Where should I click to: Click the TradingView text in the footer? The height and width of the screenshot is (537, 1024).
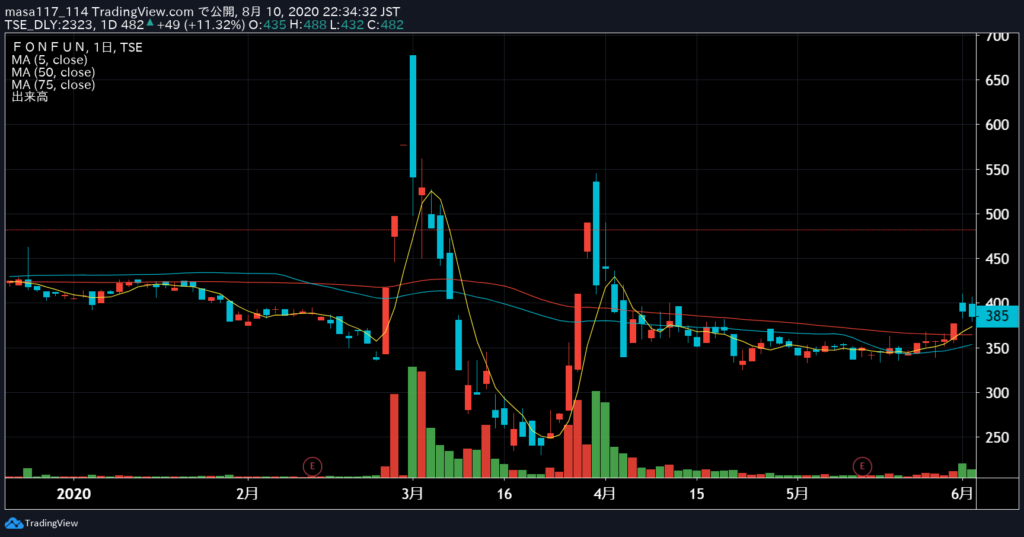52,523
